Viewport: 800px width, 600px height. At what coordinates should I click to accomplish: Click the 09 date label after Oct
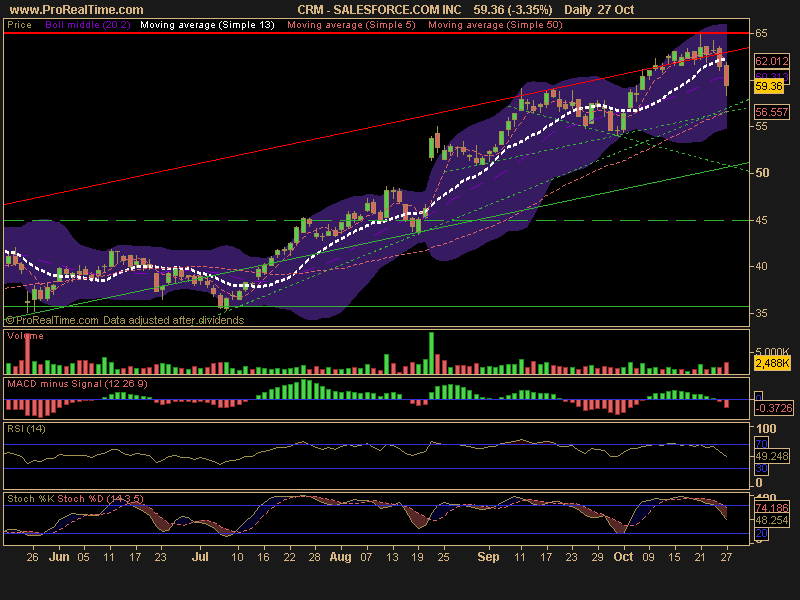648,557
